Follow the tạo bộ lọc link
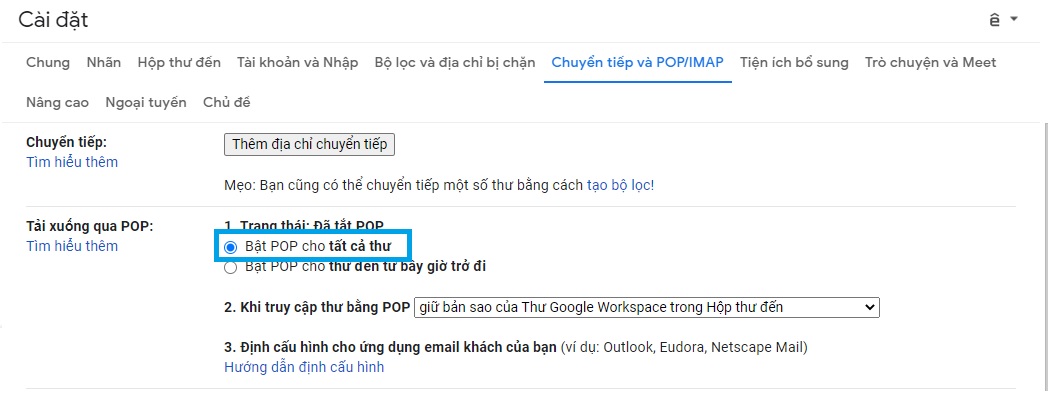1048x420 pixels. pos(620,185)
